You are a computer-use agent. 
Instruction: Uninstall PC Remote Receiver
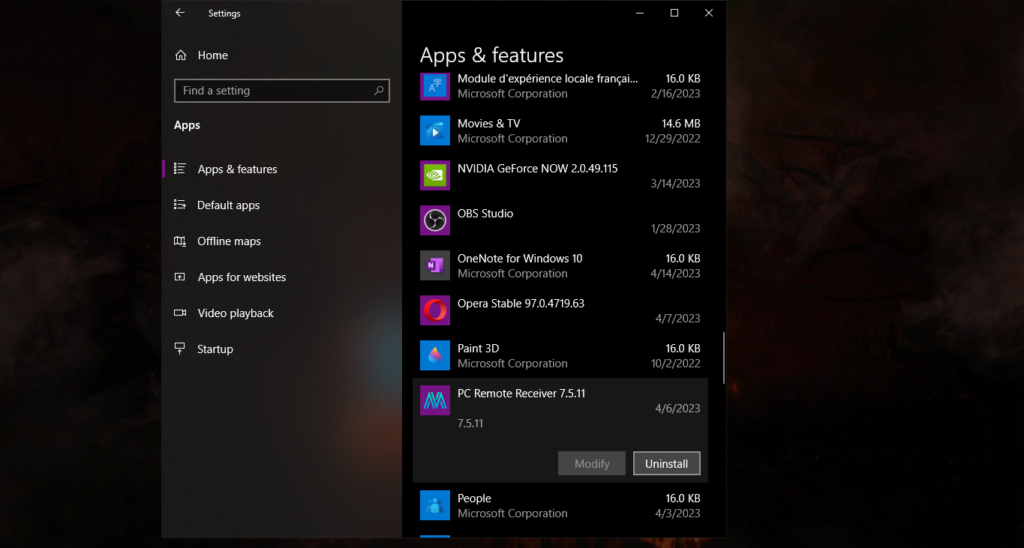click(667, 463)
